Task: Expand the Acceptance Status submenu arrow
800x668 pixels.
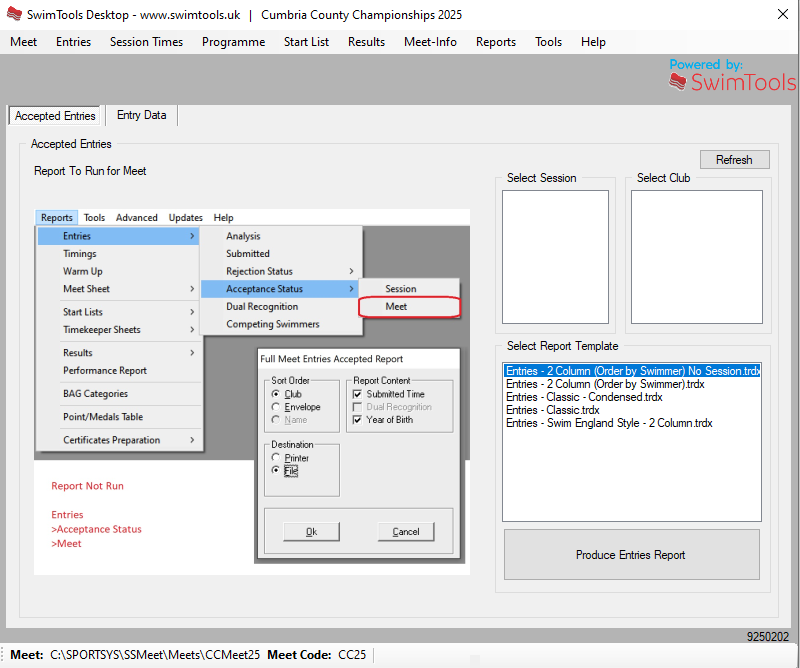Action: (x=350, y=289)
